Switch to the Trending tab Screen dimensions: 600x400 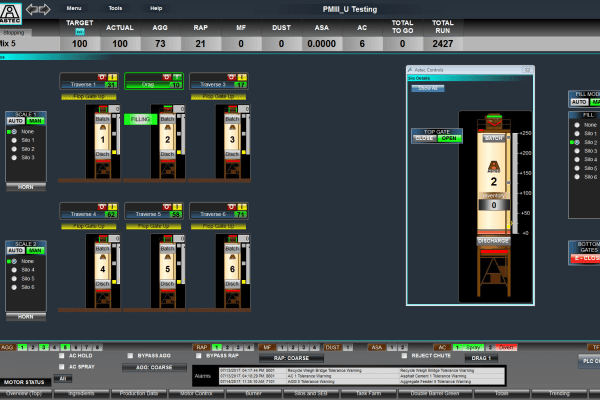pyautogui.click(x=559, y=393)
